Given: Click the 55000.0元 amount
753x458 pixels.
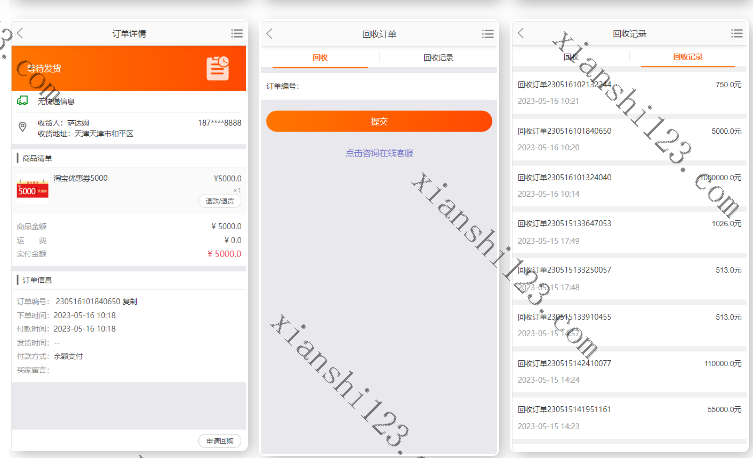Looking at the screenshot, I should pyautogui.click(x=724, y=410).
